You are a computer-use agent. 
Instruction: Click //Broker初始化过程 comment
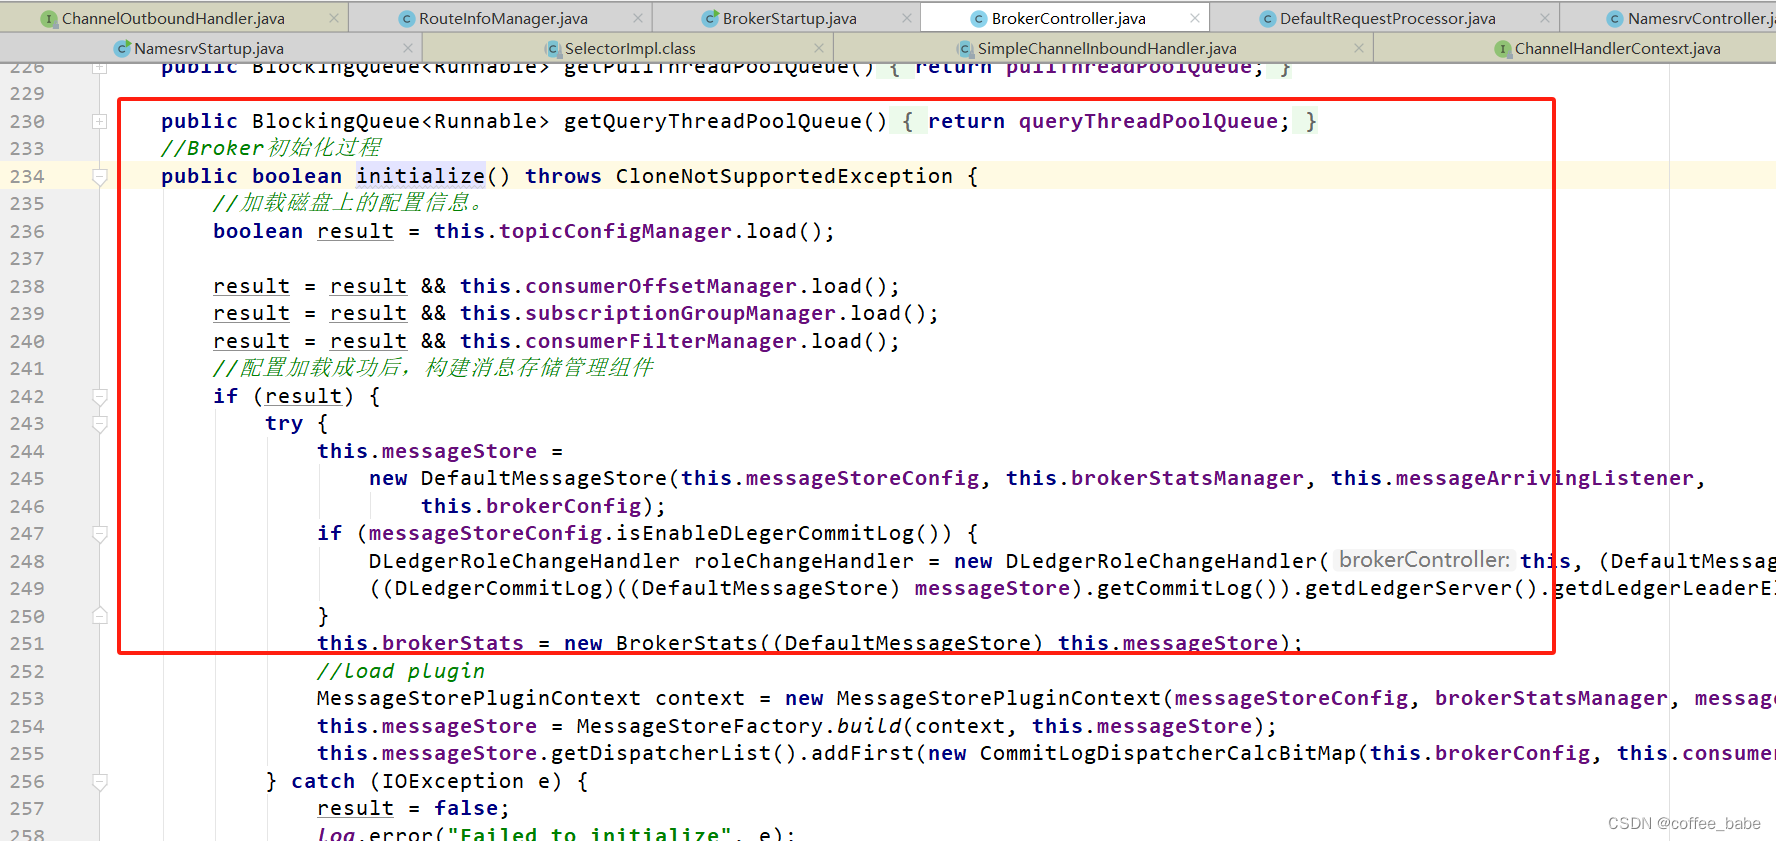tap(271, 148)
